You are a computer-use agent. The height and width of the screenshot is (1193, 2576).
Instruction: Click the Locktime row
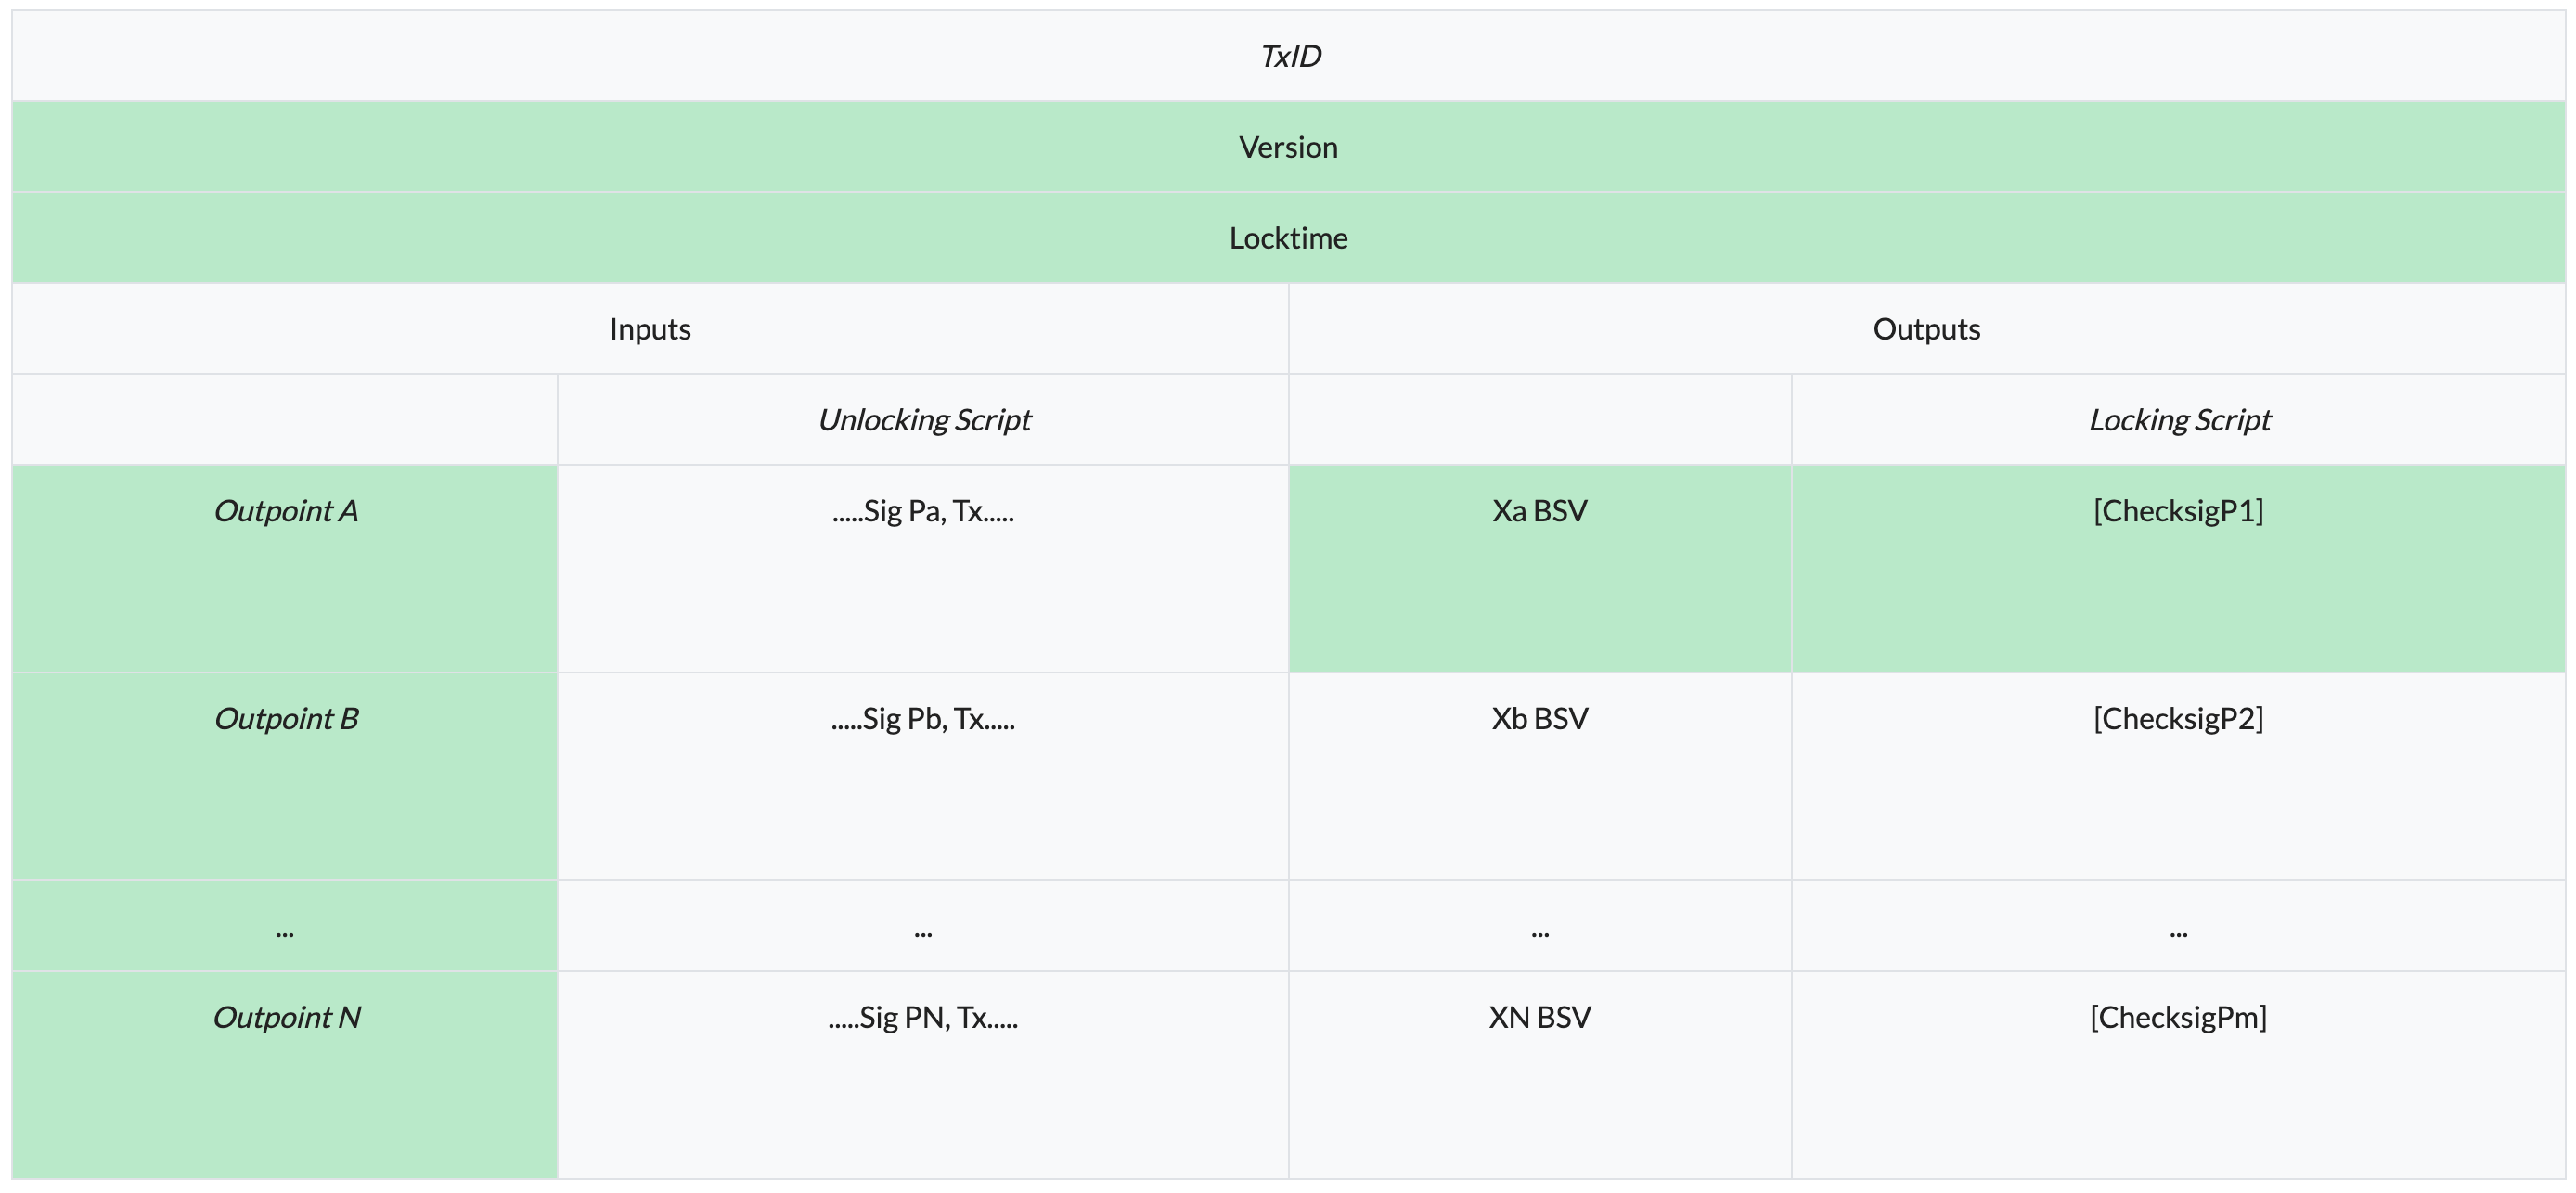(x=1288, y=238)
